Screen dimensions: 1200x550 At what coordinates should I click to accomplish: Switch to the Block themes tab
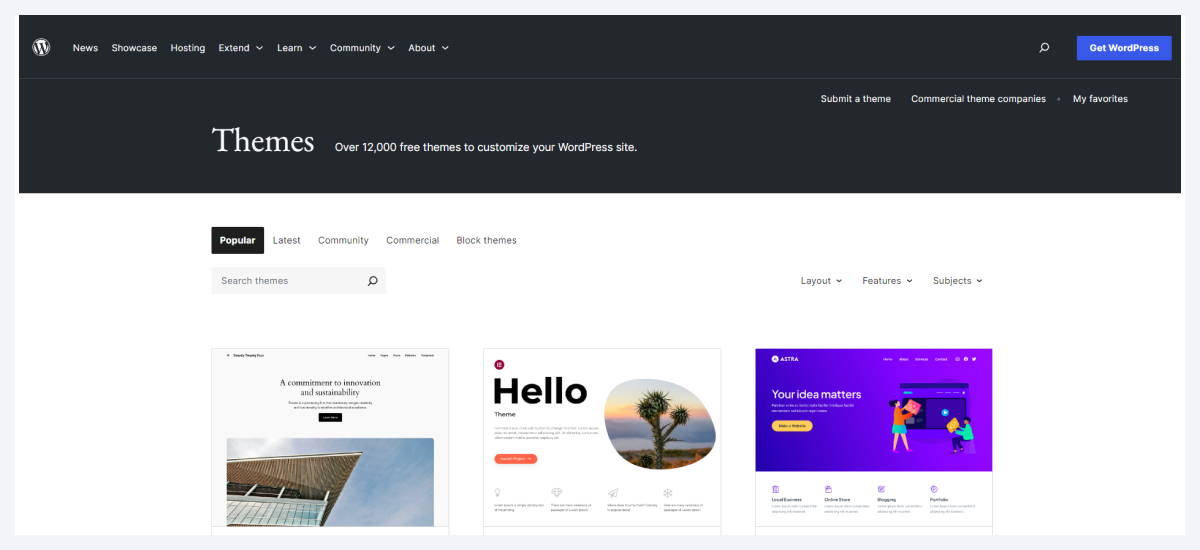[487, 240]
